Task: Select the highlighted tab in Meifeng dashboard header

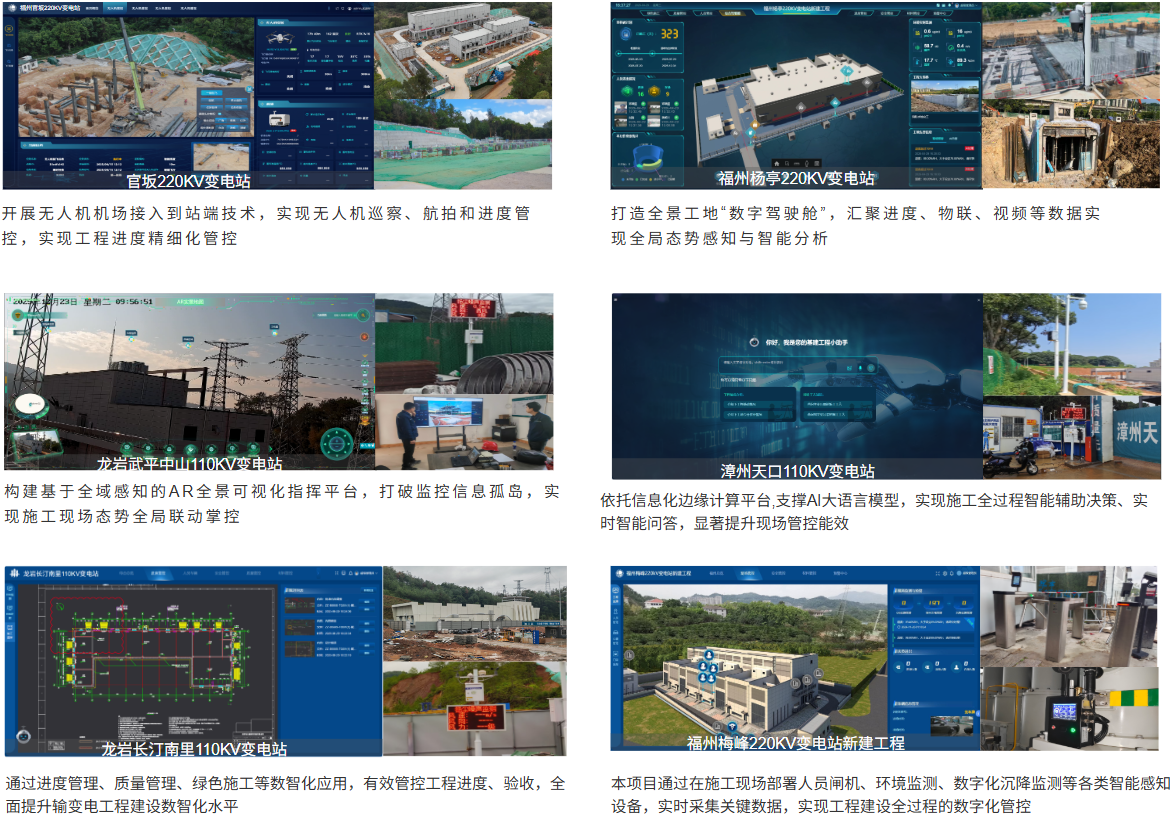Action: [747, 573]
